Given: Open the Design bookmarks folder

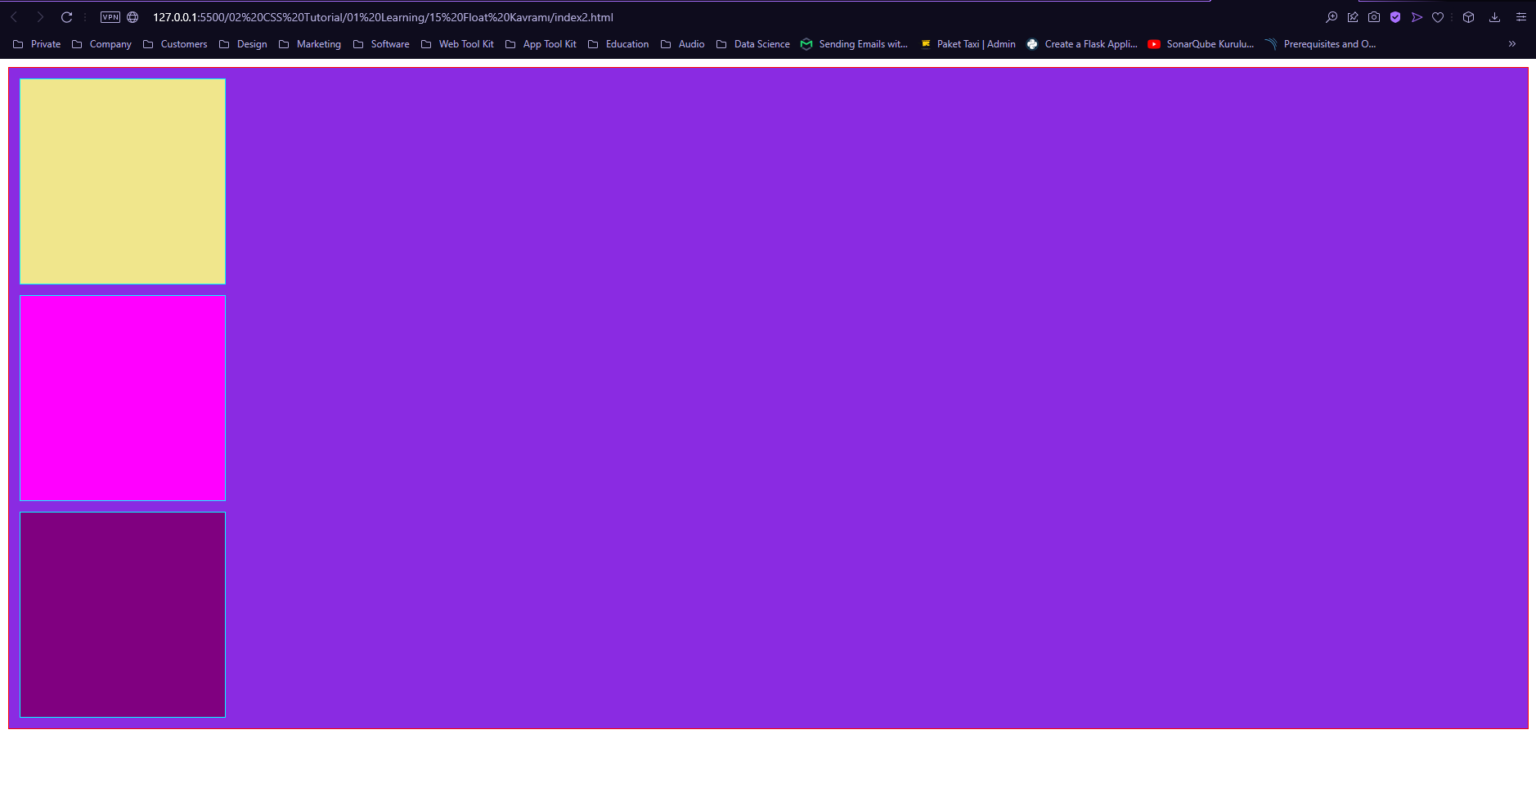Looking at the screenshot, I should 251,44.
